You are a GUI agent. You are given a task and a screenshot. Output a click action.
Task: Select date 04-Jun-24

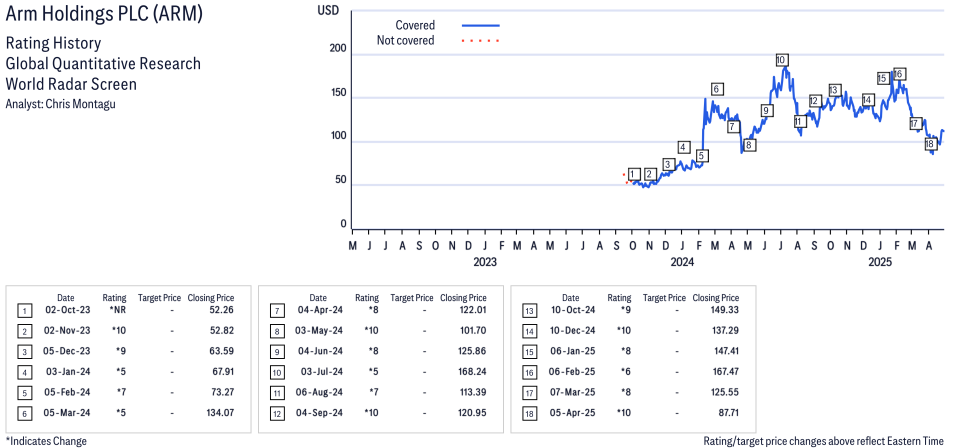[320, 351]
